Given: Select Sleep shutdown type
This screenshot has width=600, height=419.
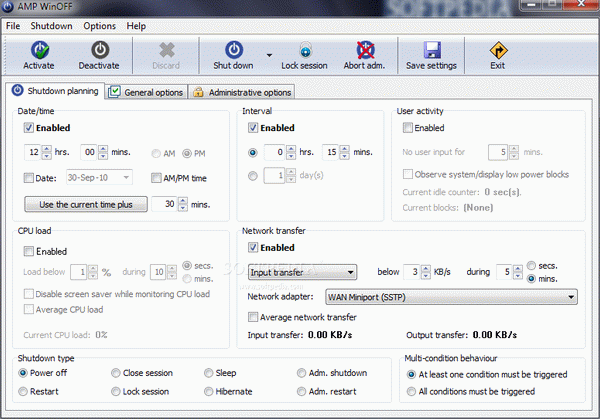Looking at the screenshot, I should (209, 373).
